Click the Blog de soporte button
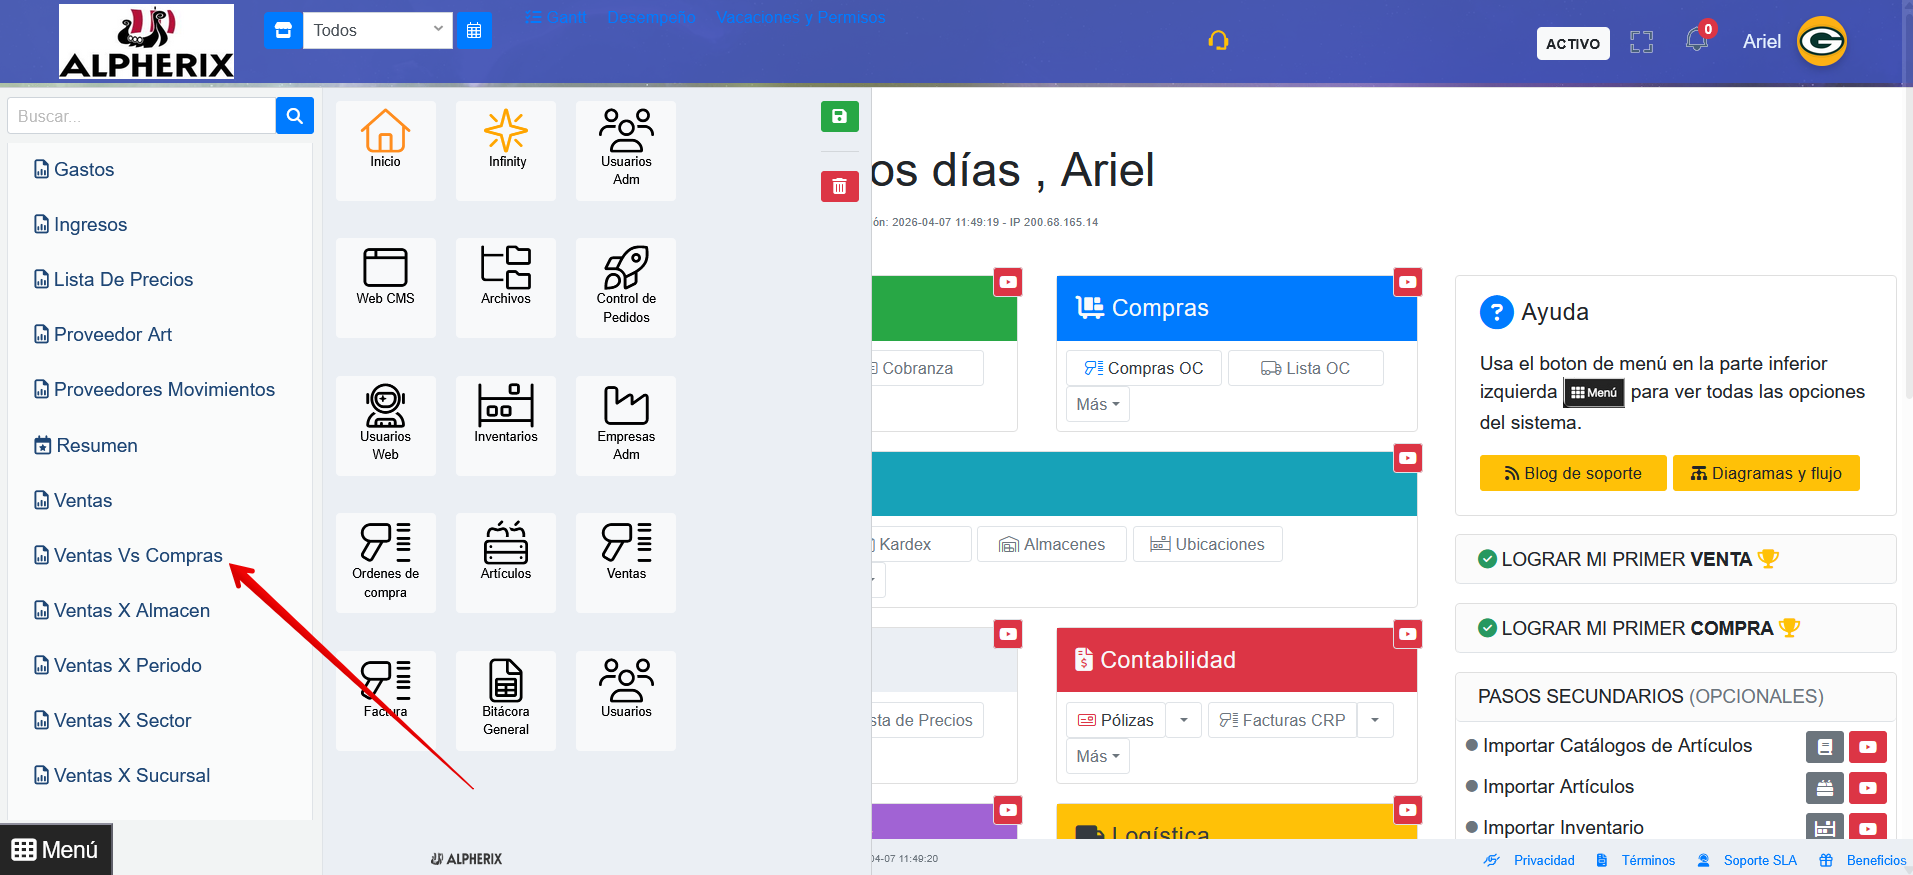This screenshot has height=875, width=1913. 1572,474
